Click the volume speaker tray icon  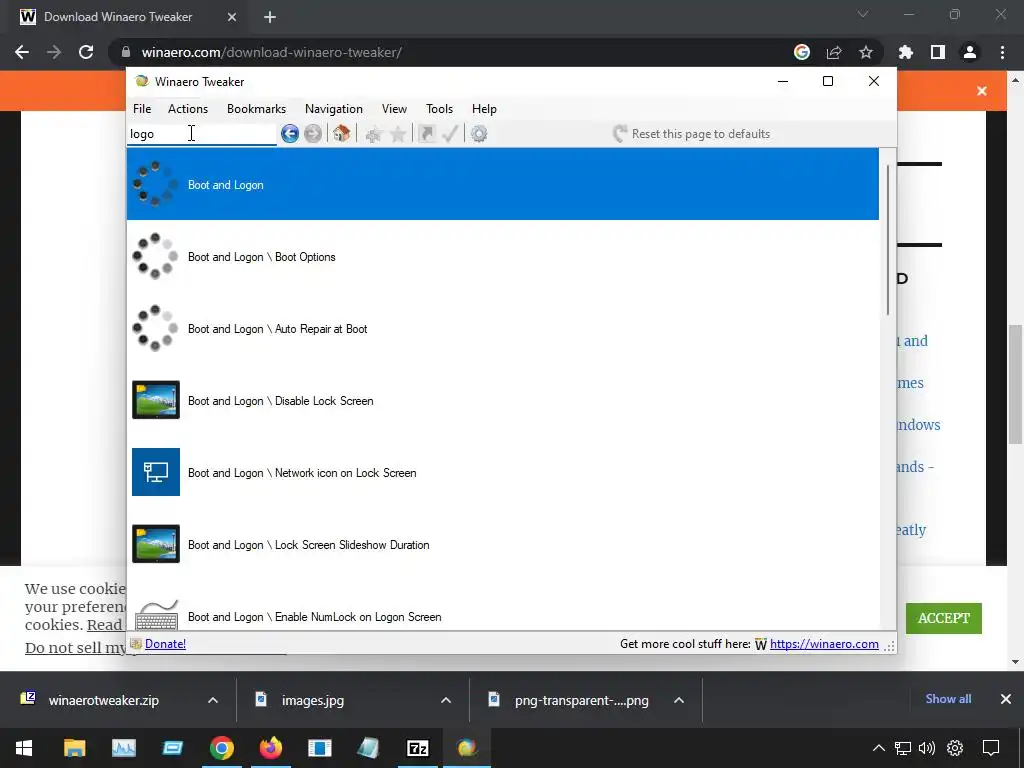pos(927,748)
